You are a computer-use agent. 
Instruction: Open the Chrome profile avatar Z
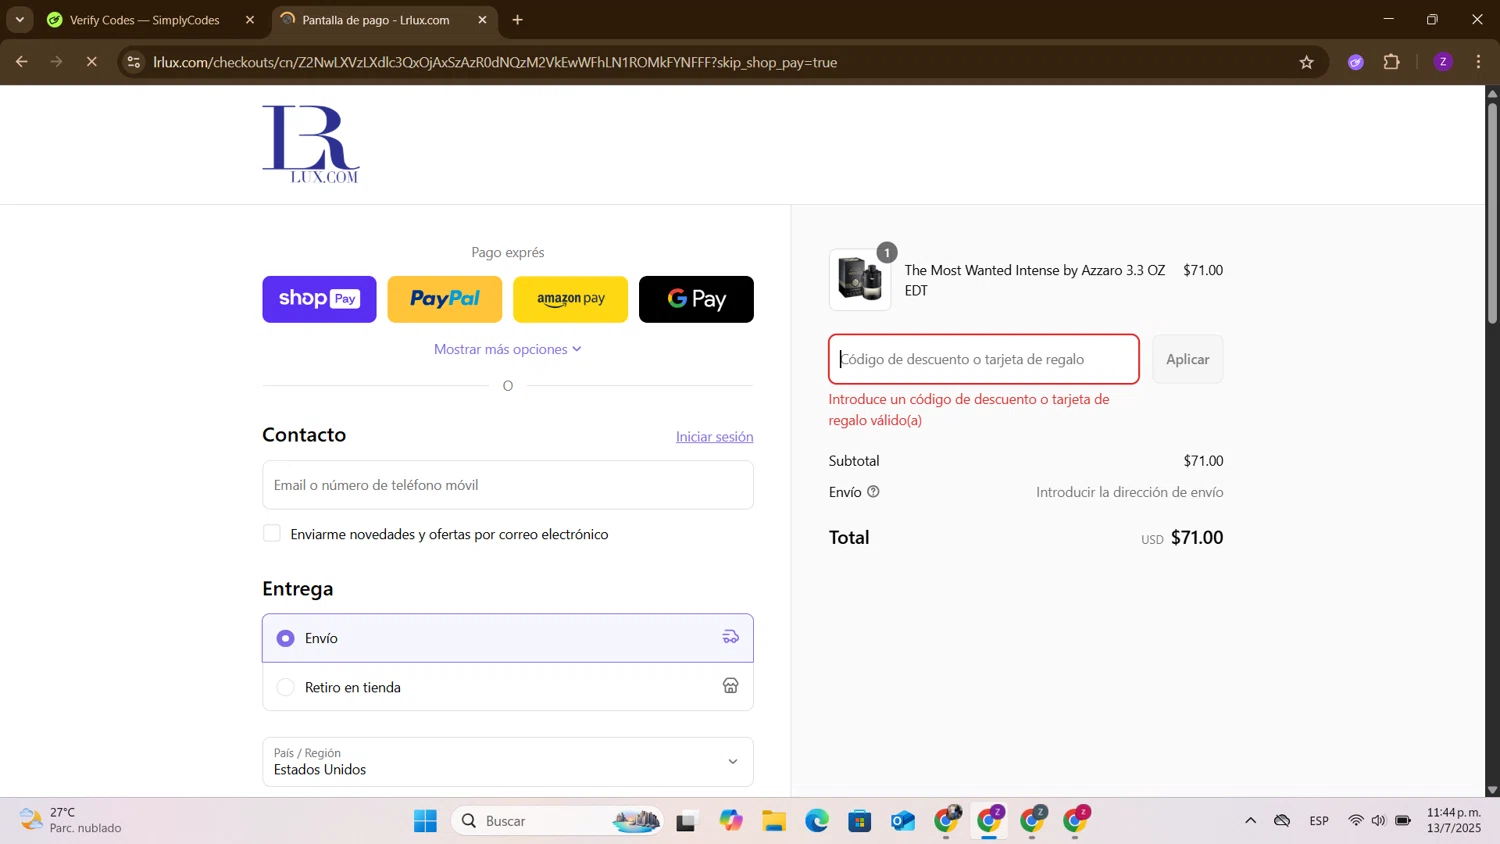coord(1443,62)
